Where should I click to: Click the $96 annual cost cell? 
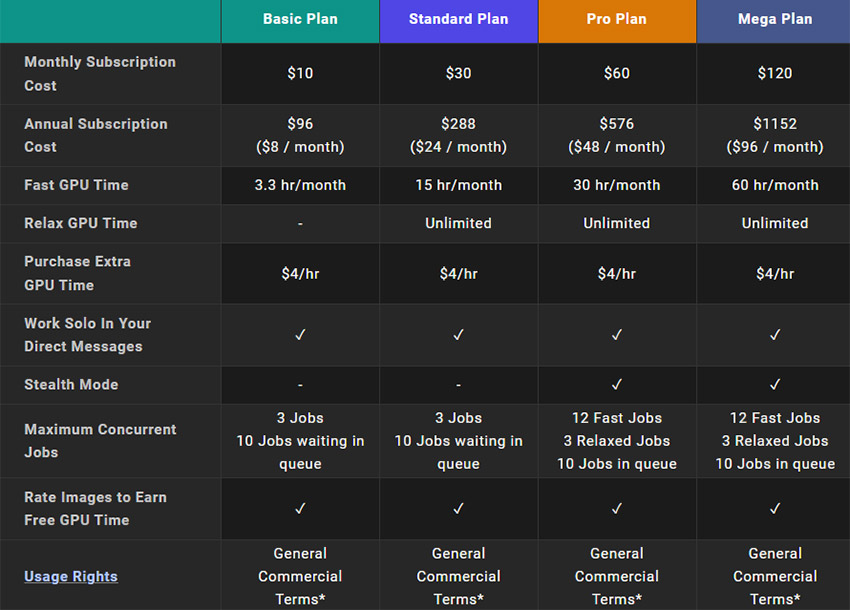pyautogui.click(x=300, y=136)
